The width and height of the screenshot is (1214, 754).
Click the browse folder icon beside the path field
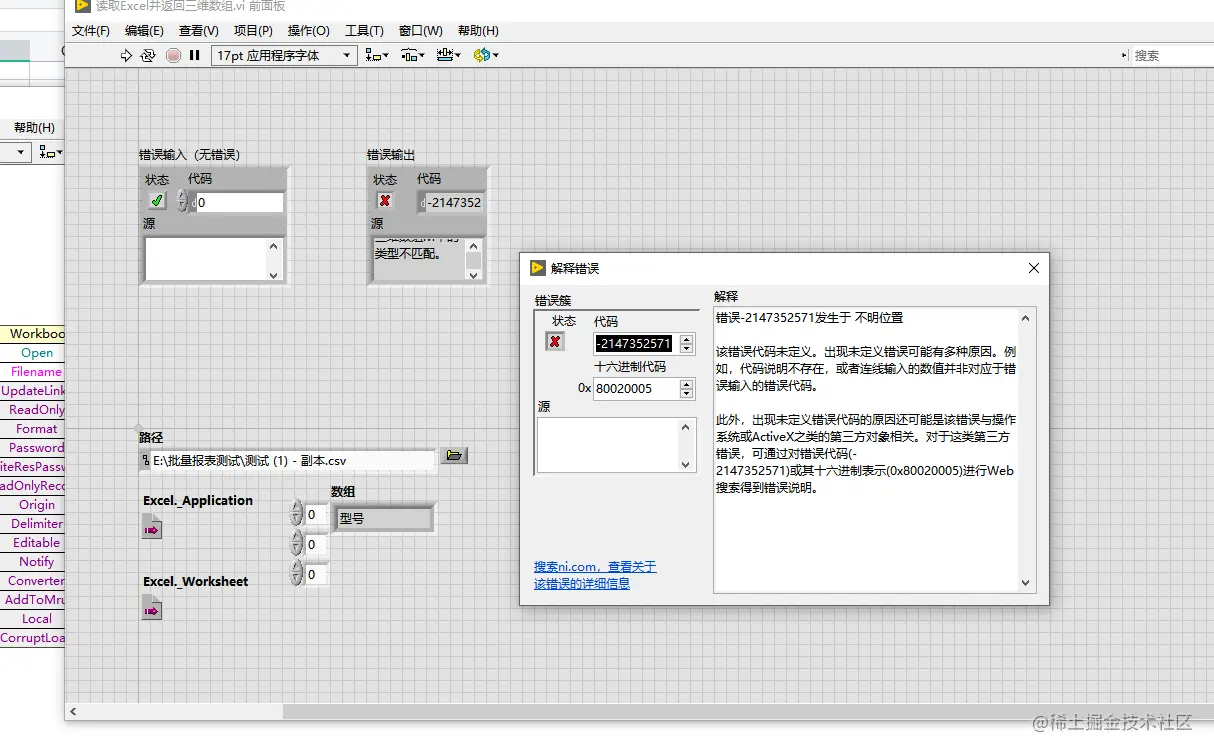[x=455, y=455]
